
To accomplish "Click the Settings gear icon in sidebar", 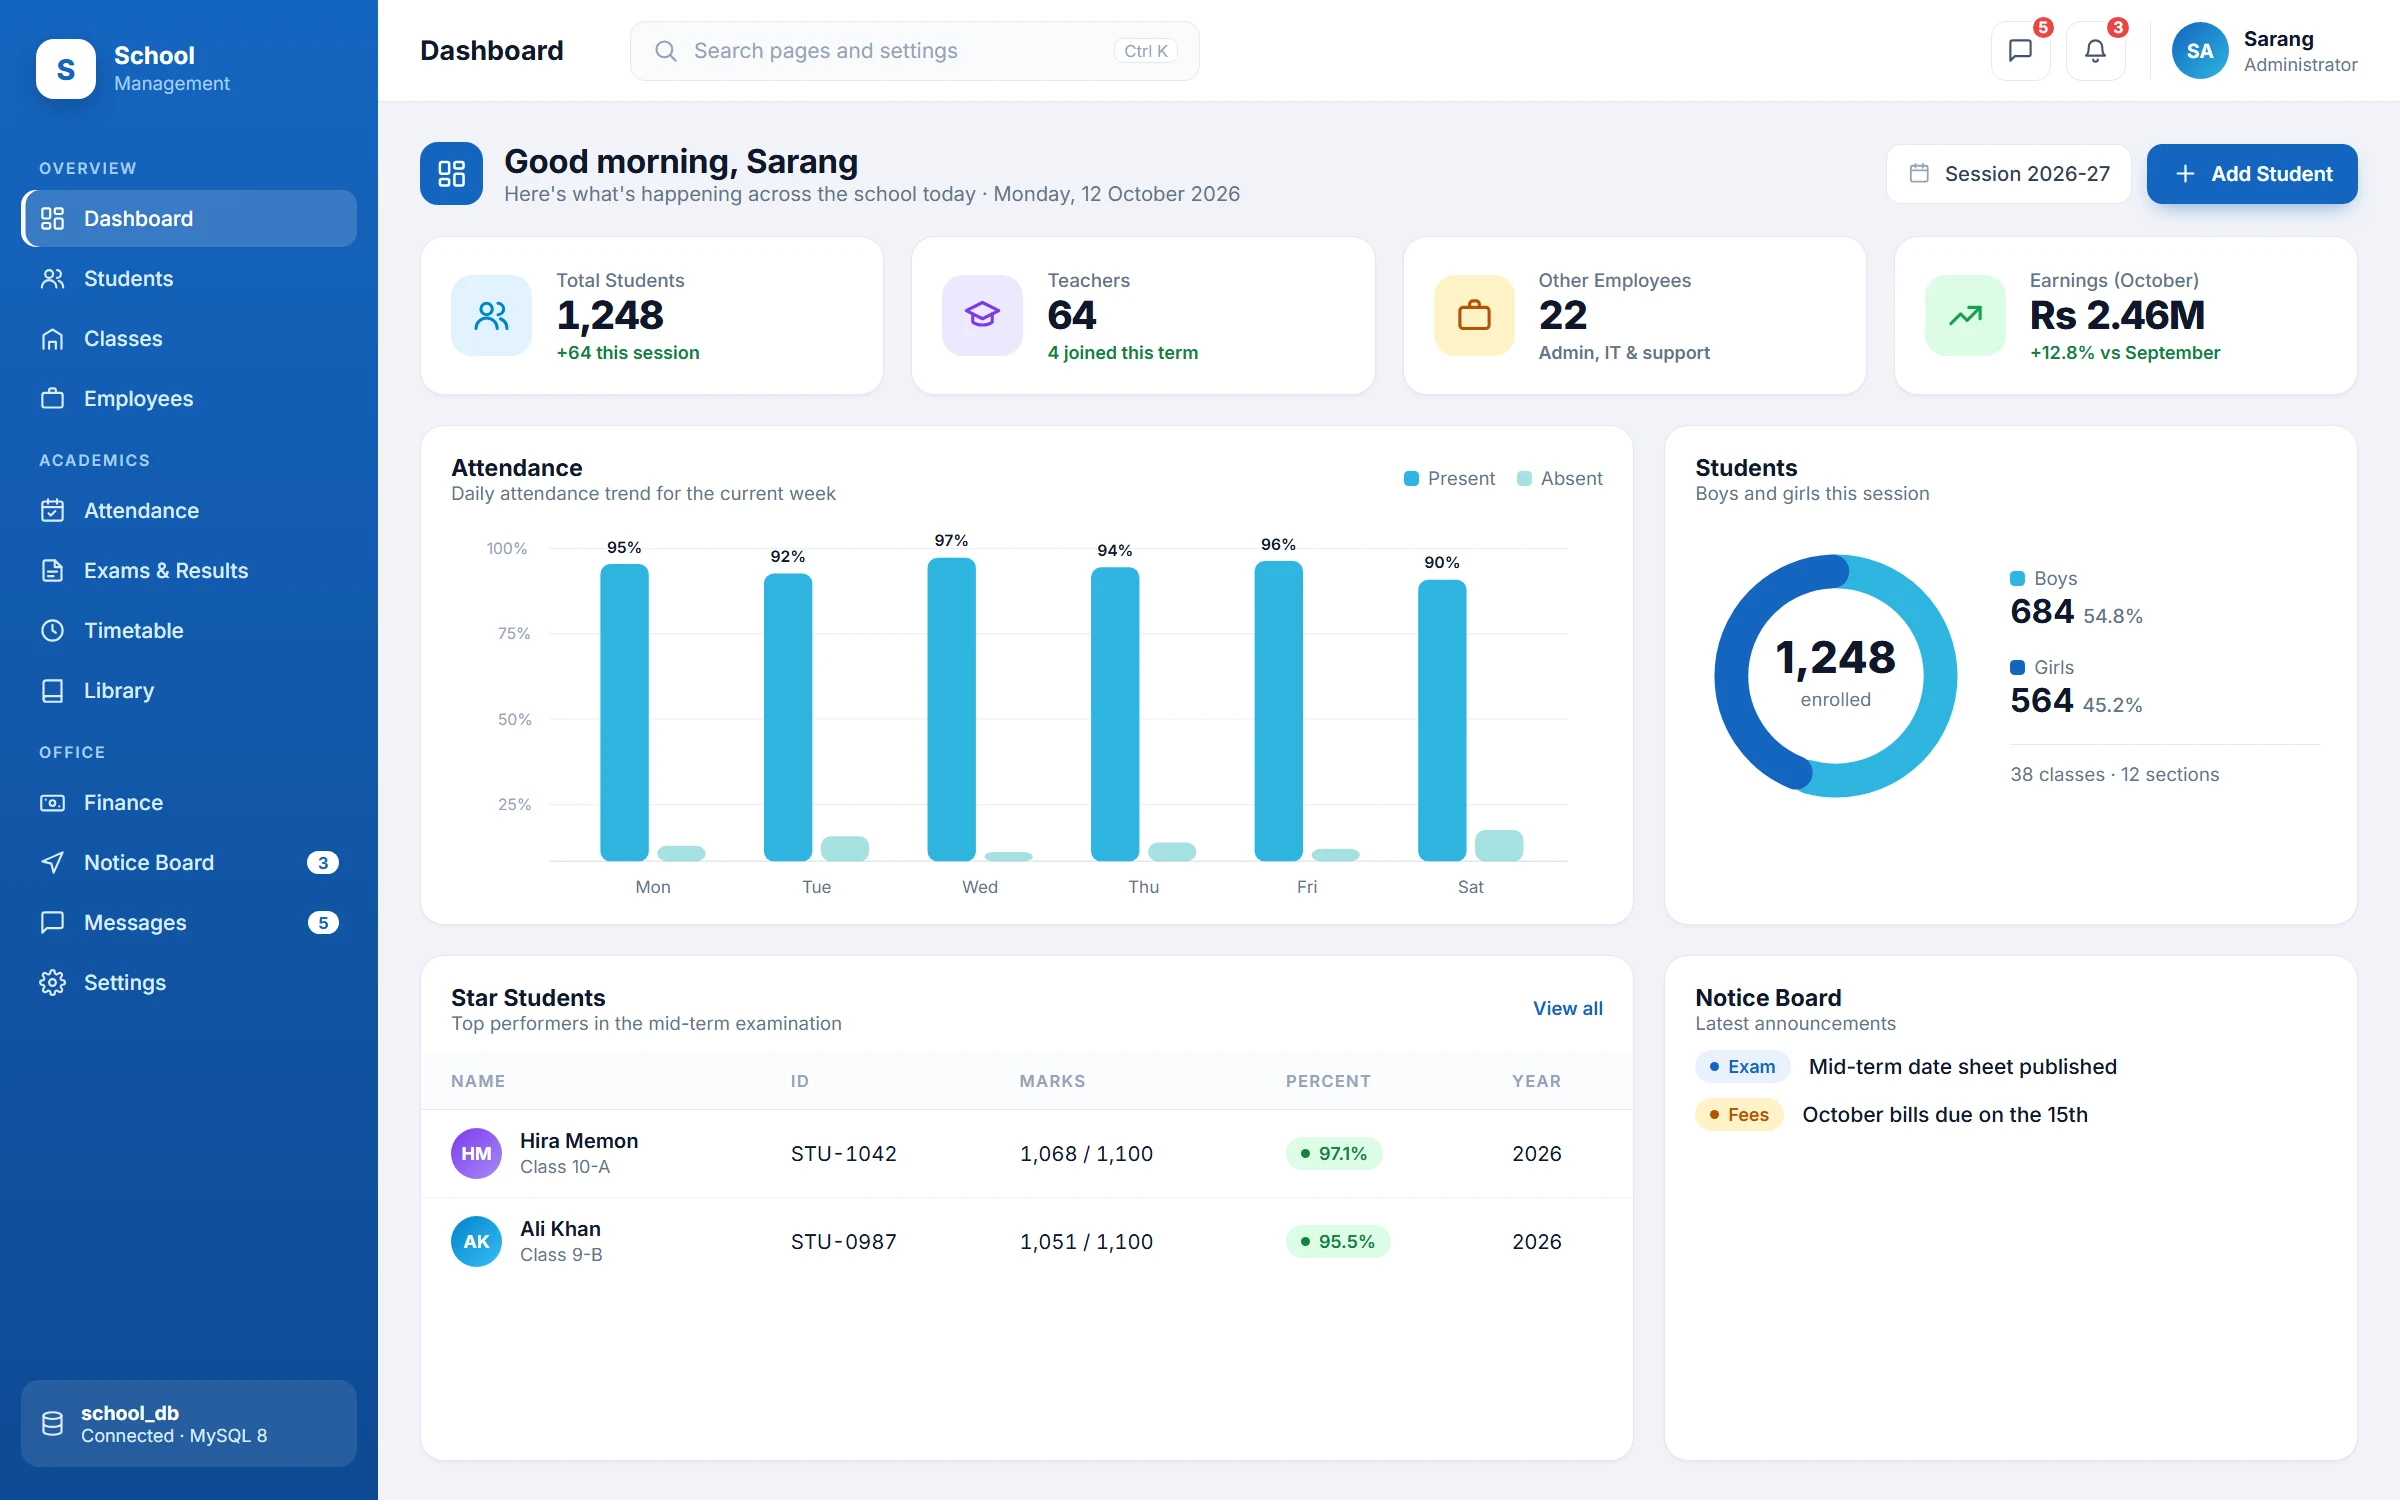I will [53, 983].
